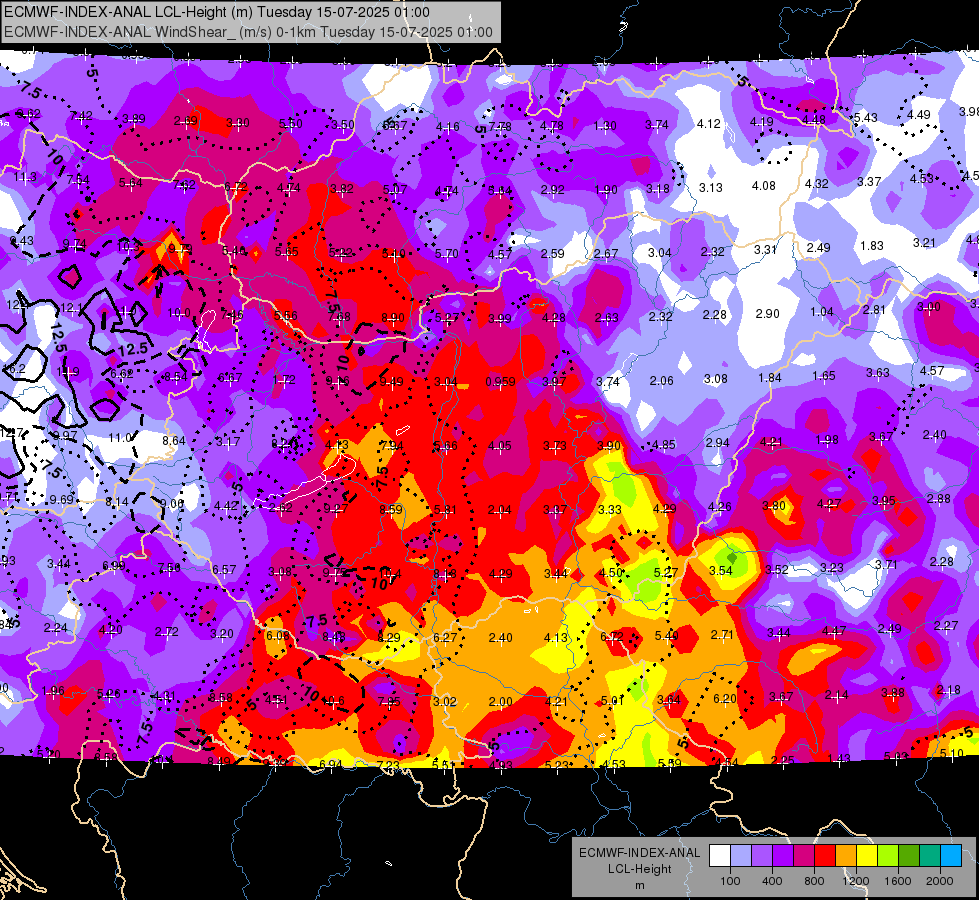Click the wind shear value 1.65
The height and width of the screenshot is (900, 979).
tap(824, 375)
